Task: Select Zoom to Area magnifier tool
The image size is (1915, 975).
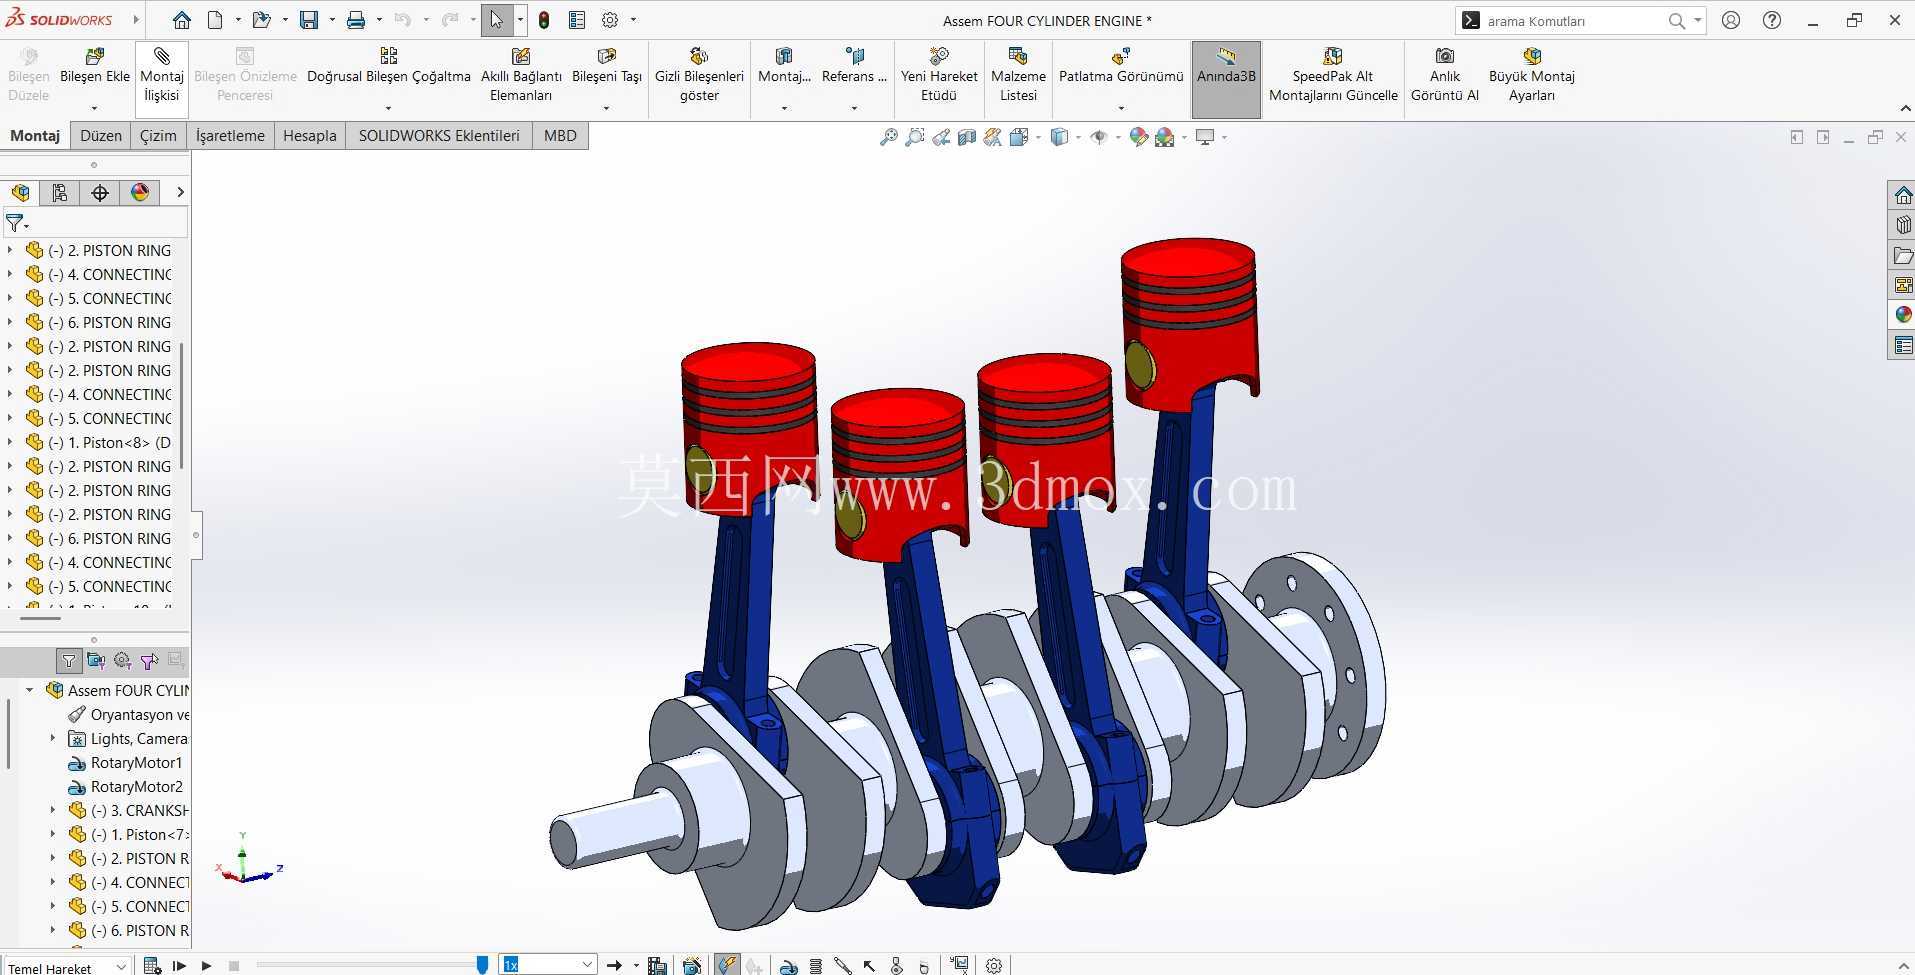Action: [x=914, y=137]
